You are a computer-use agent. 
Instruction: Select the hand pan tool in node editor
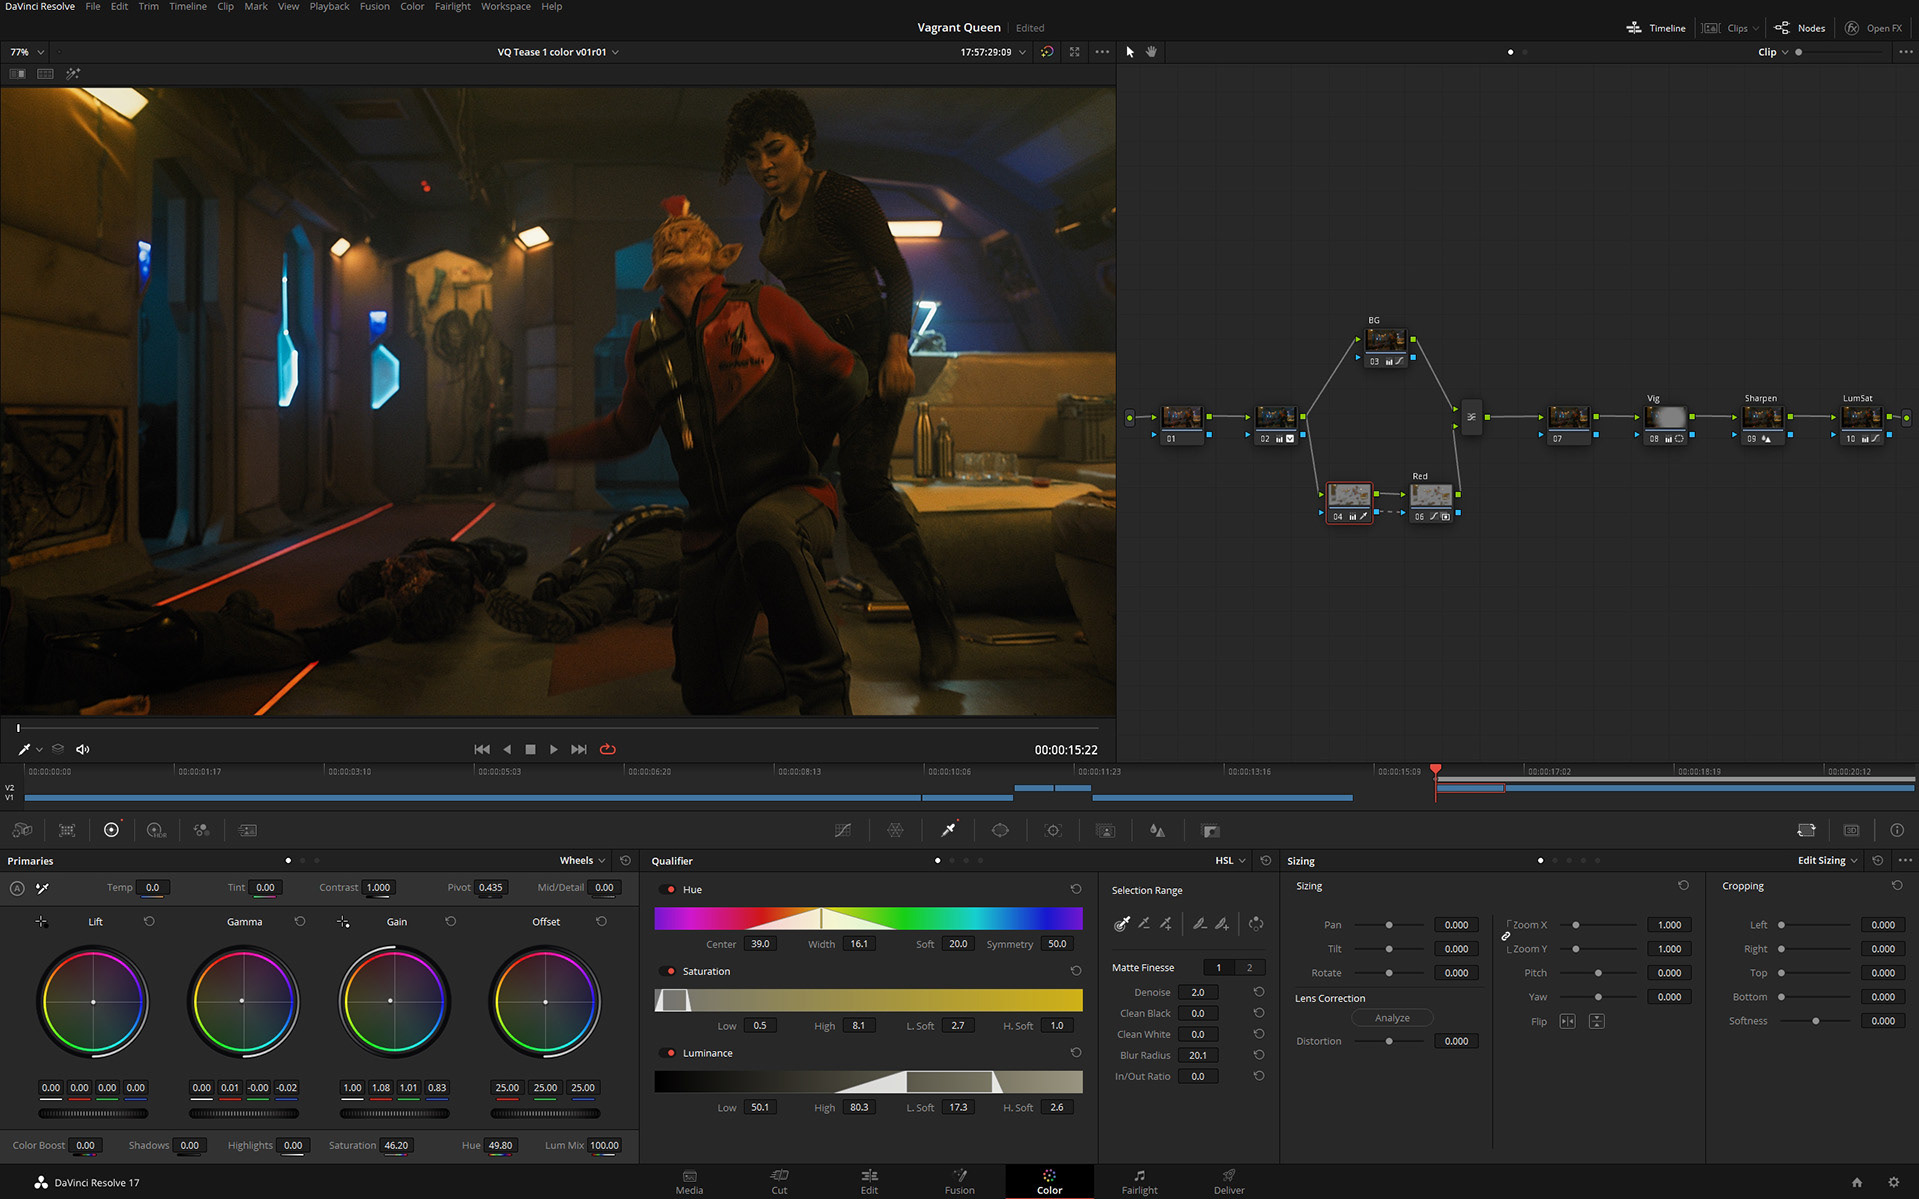(1151, 52)
